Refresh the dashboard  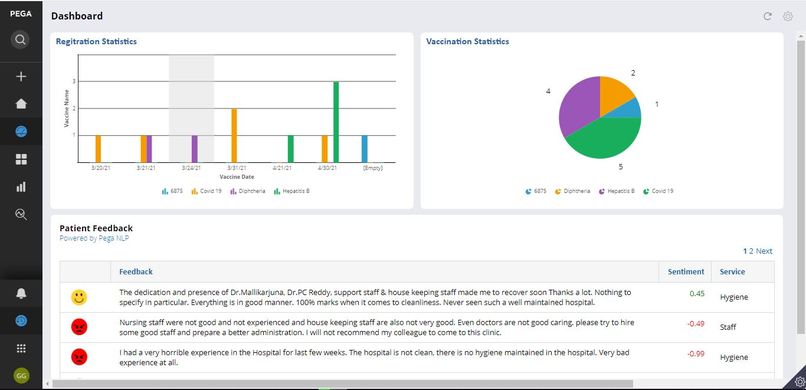[x=767, y=16]
